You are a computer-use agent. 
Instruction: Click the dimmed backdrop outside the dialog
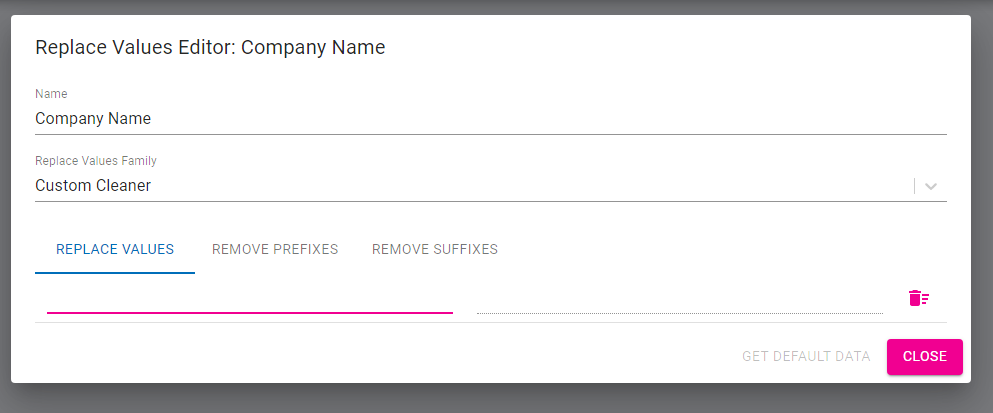(x=500, y=398)
